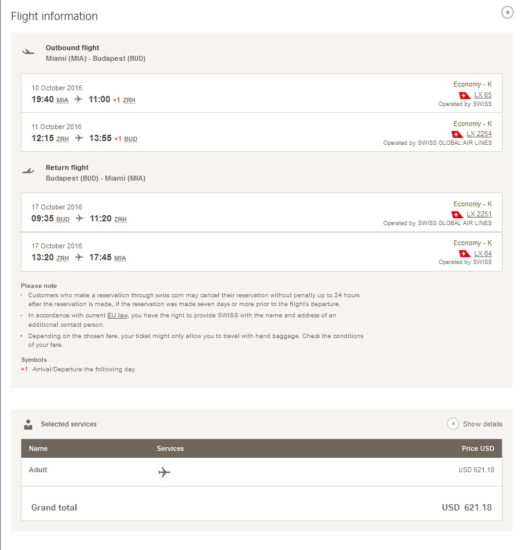Screen dimensions: 522x550
Task: Click the return flight landing plane icon
Action: (28, 171)
